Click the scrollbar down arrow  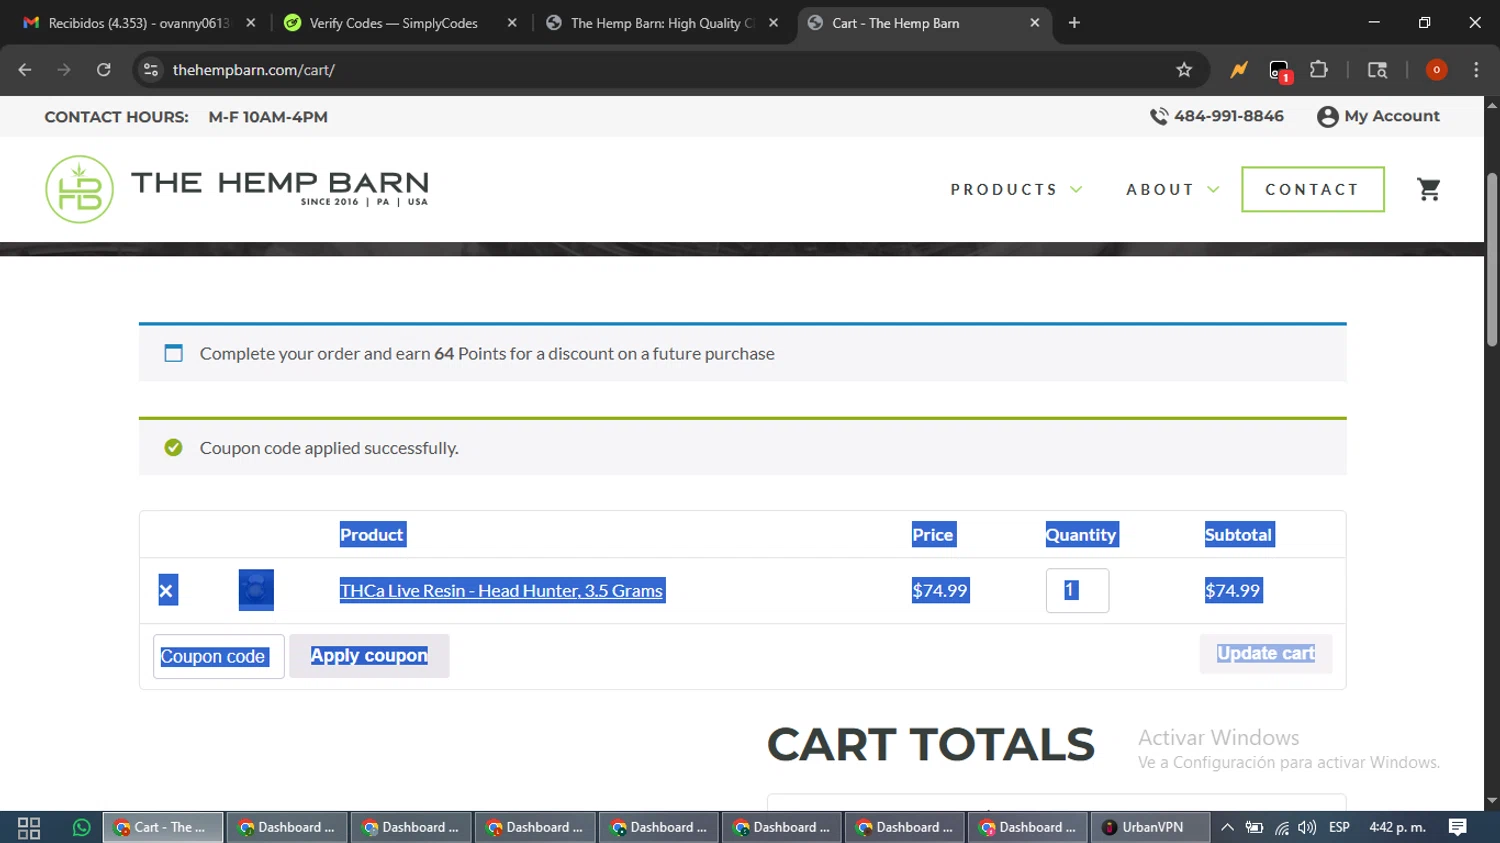click(1492, 801)
